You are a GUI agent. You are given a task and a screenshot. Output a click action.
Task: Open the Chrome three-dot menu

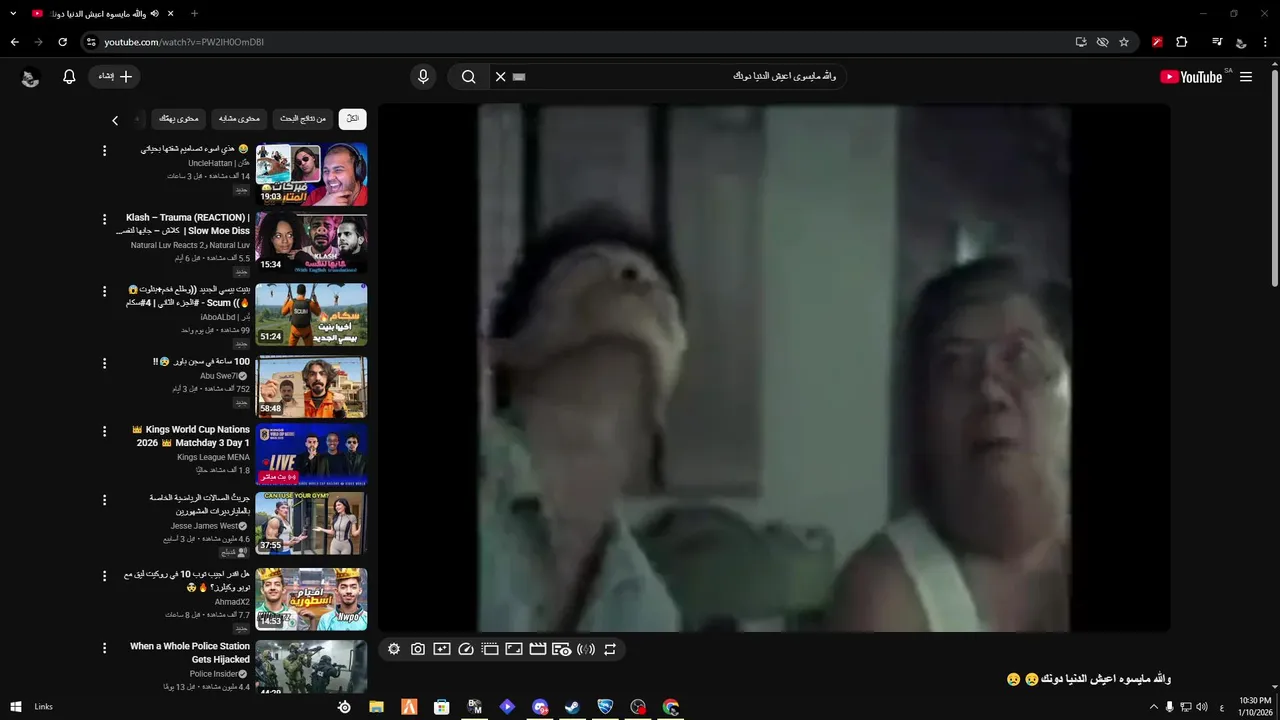[1267, 42]
